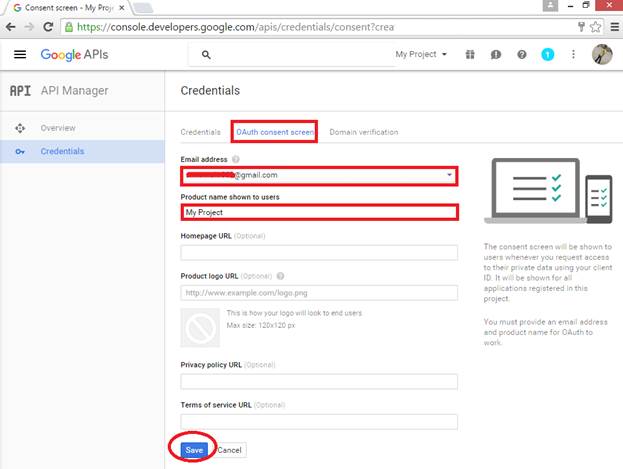The image size is (623, 469).
Task: Go forward with browser forward arrow
Action: click(x=29, y=27)
